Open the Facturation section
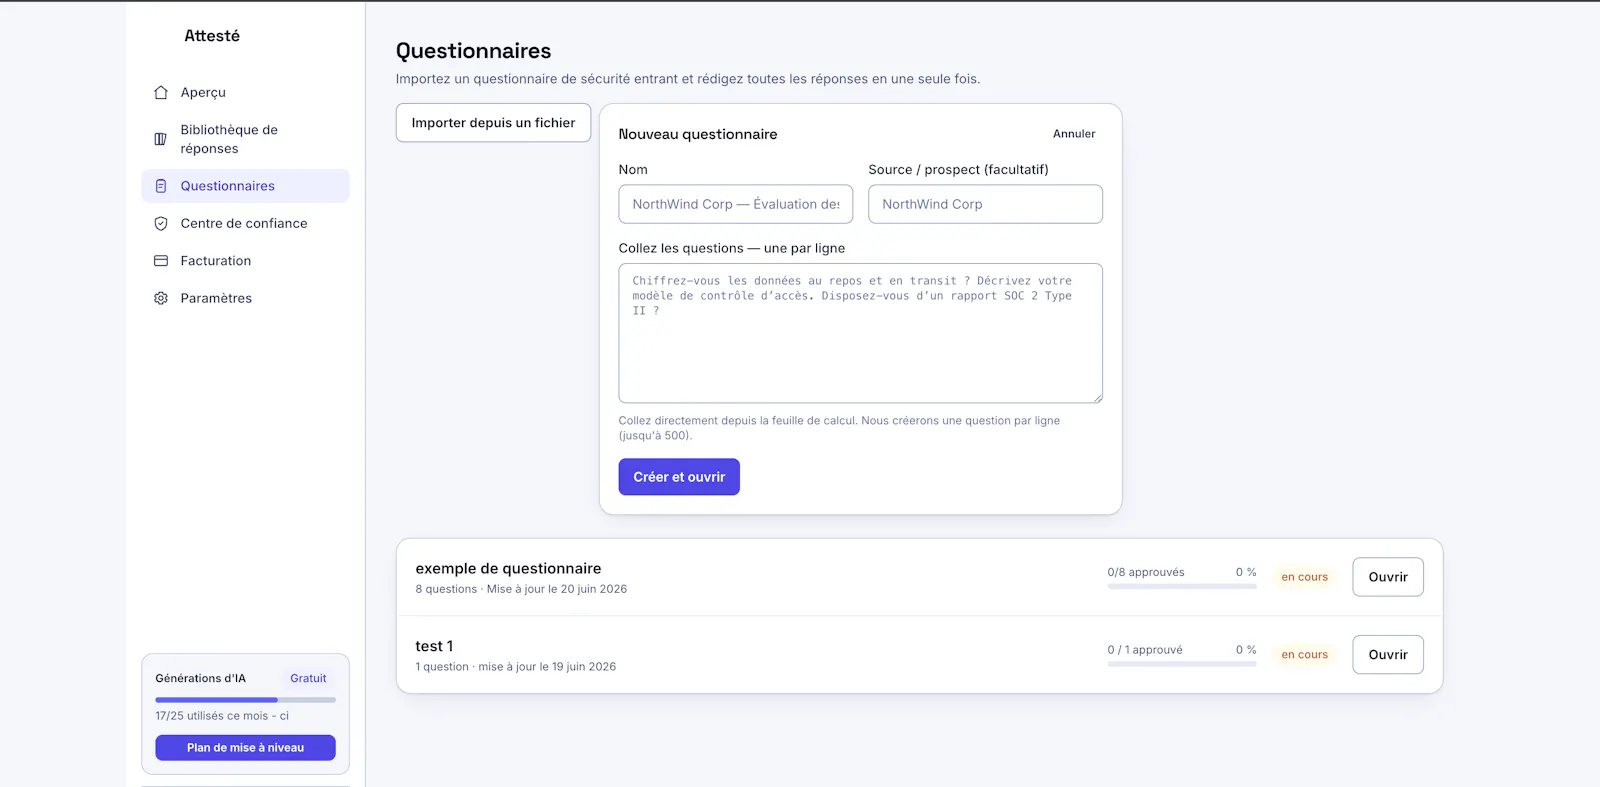Image resolution: width=1600 pixels, height=787 pixels. click(x=245, y=261)
